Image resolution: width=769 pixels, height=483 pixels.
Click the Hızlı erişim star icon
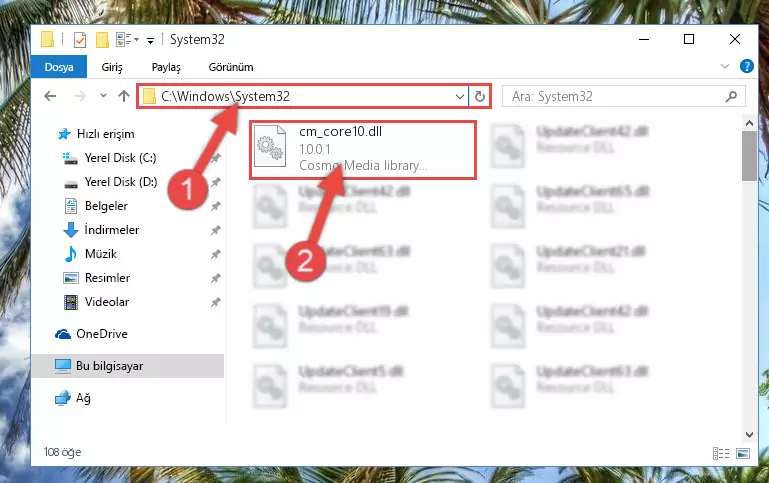click(x=64, y=134)
